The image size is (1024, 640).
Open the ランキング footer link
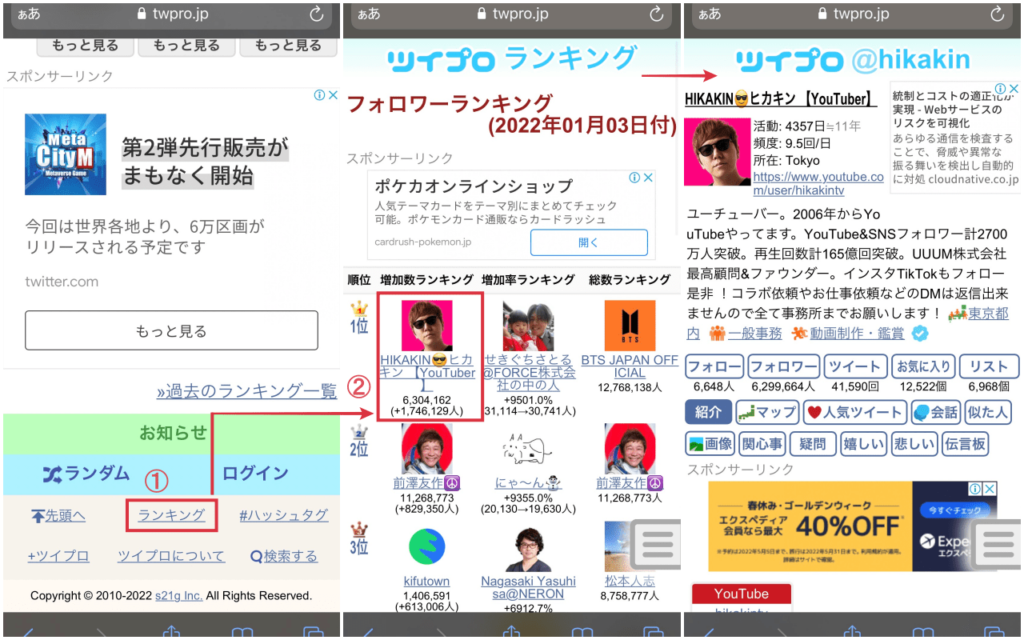(171, 515)
